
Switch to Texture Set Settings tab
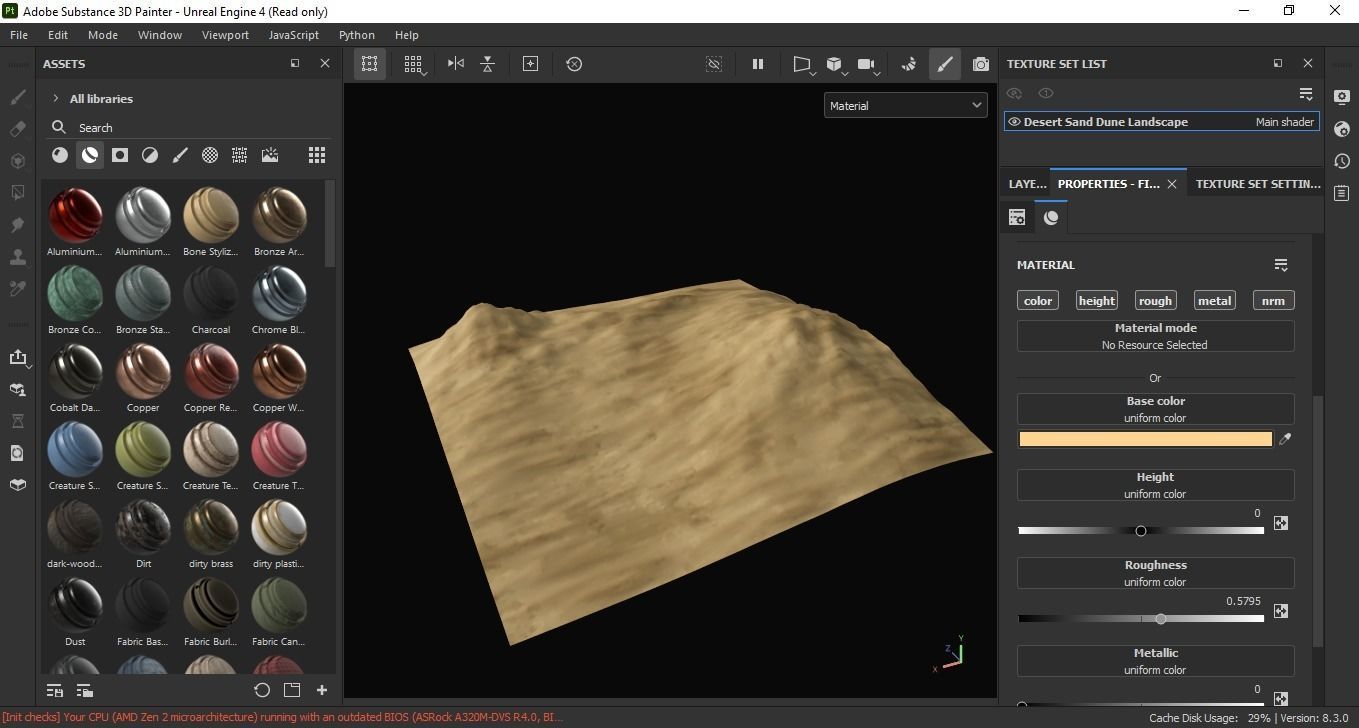coord(1257,184)
